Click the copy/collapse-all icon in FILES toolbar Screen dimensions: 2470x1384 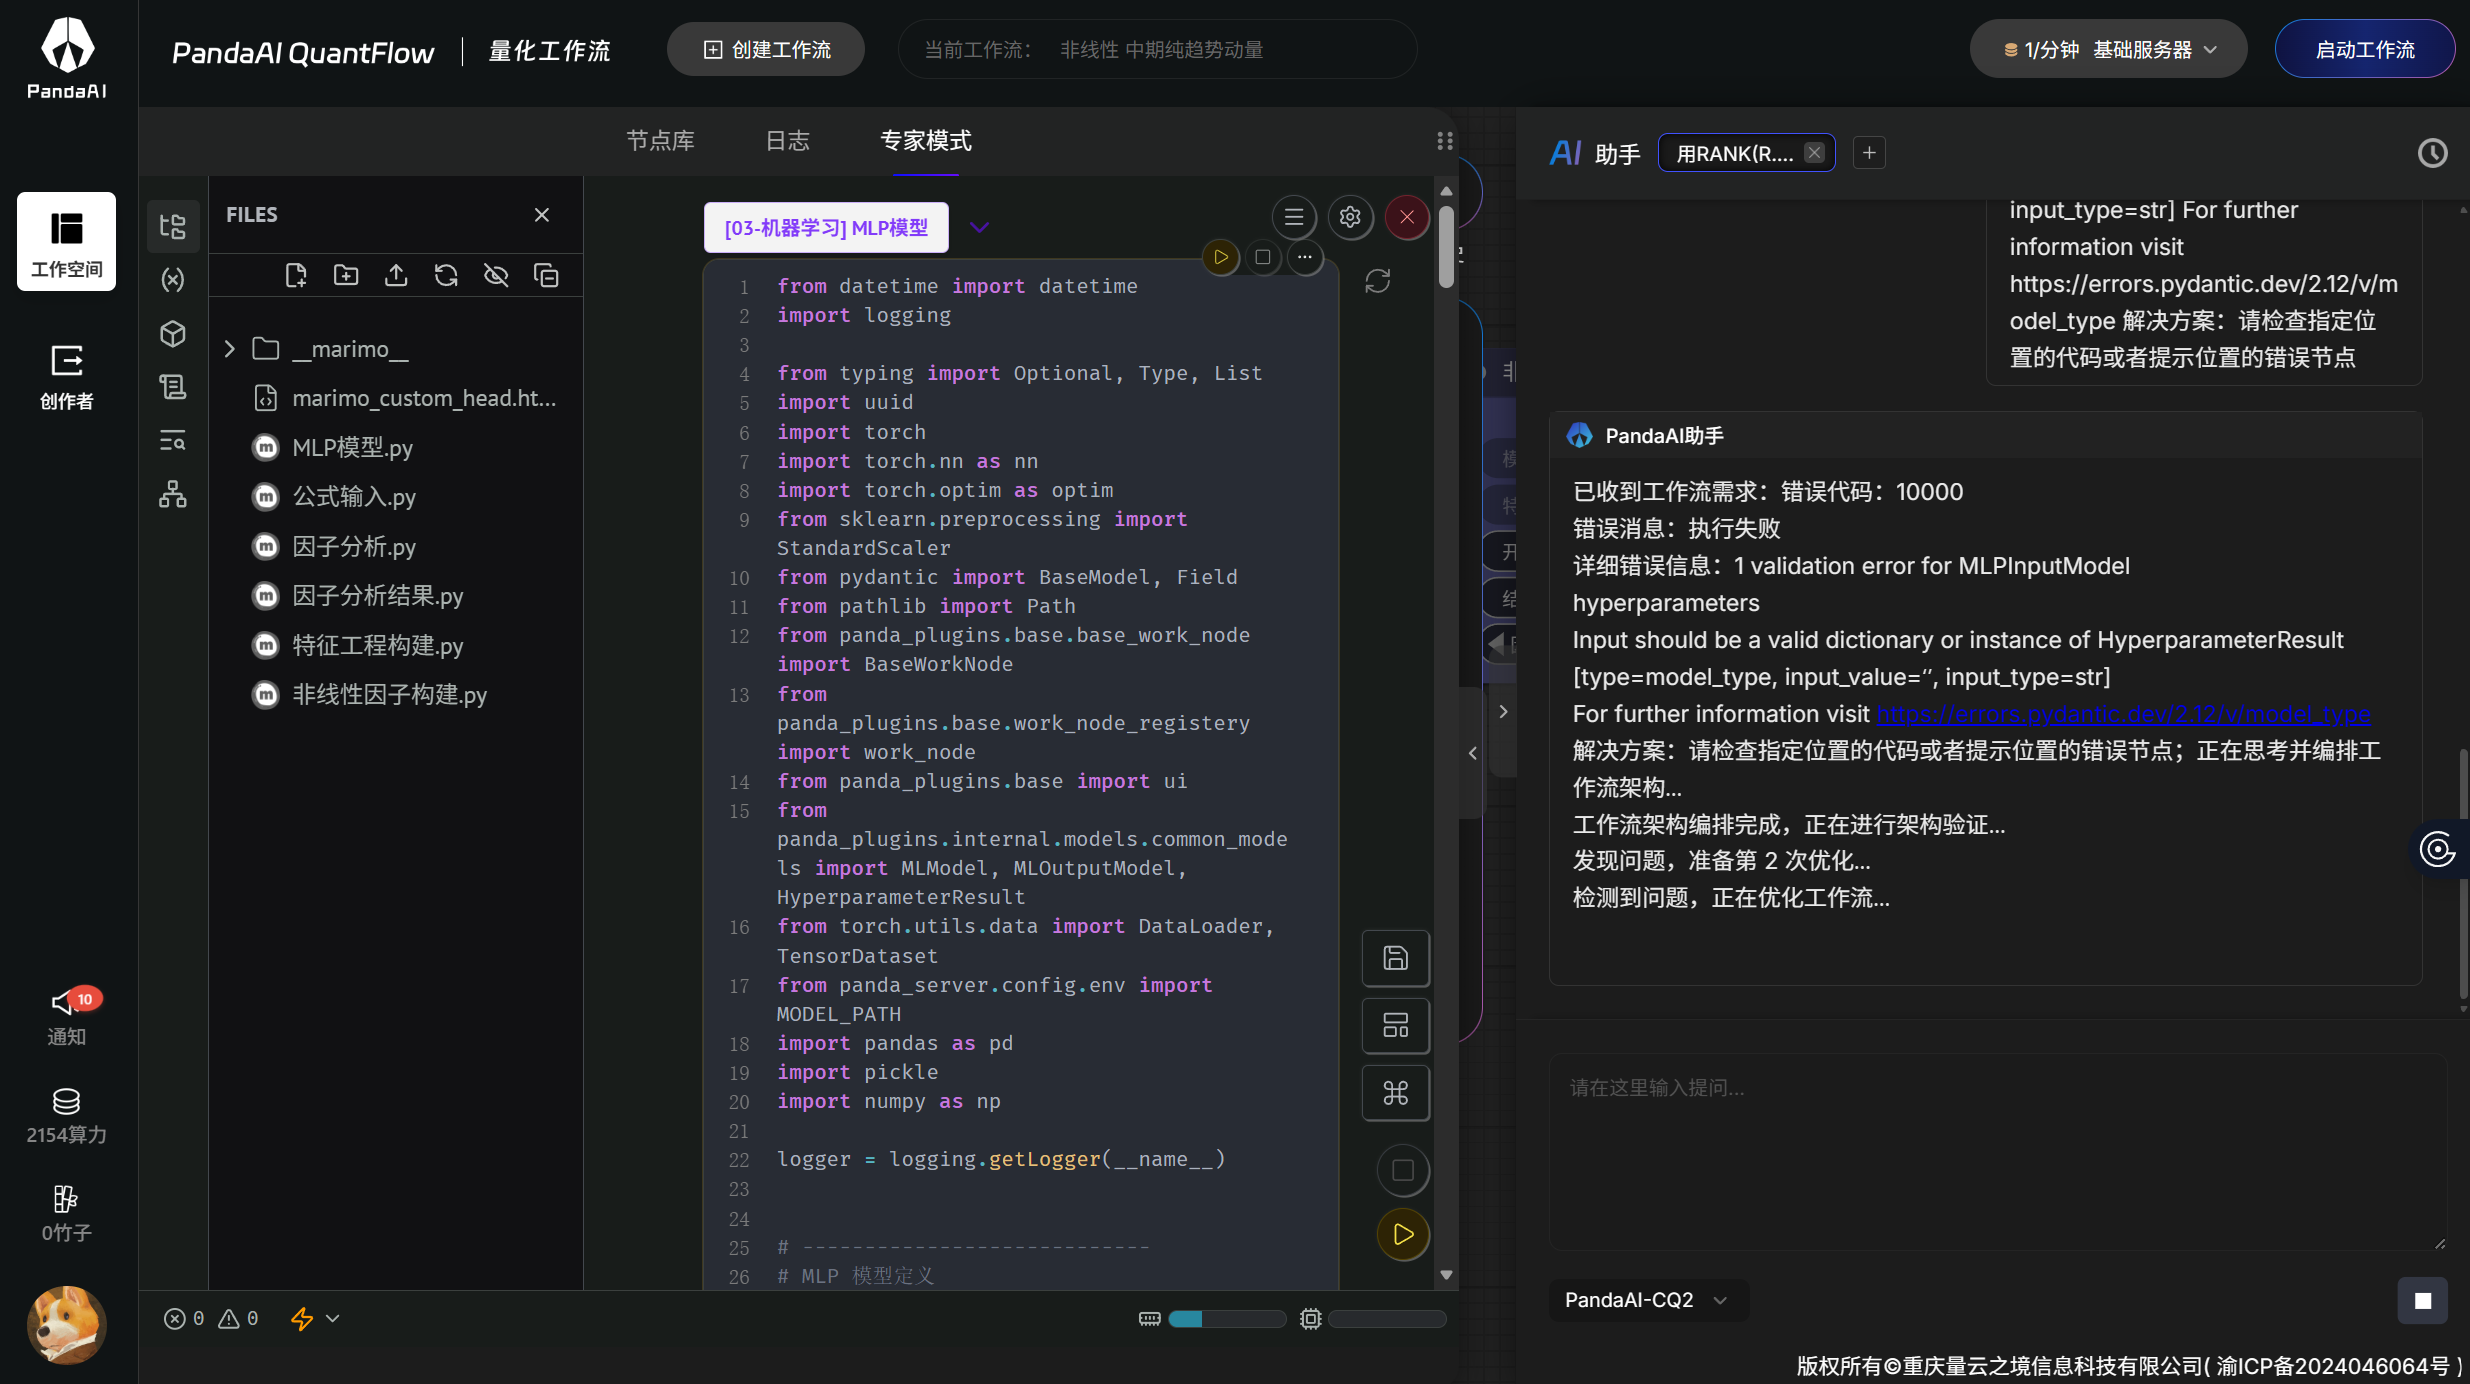546,275
